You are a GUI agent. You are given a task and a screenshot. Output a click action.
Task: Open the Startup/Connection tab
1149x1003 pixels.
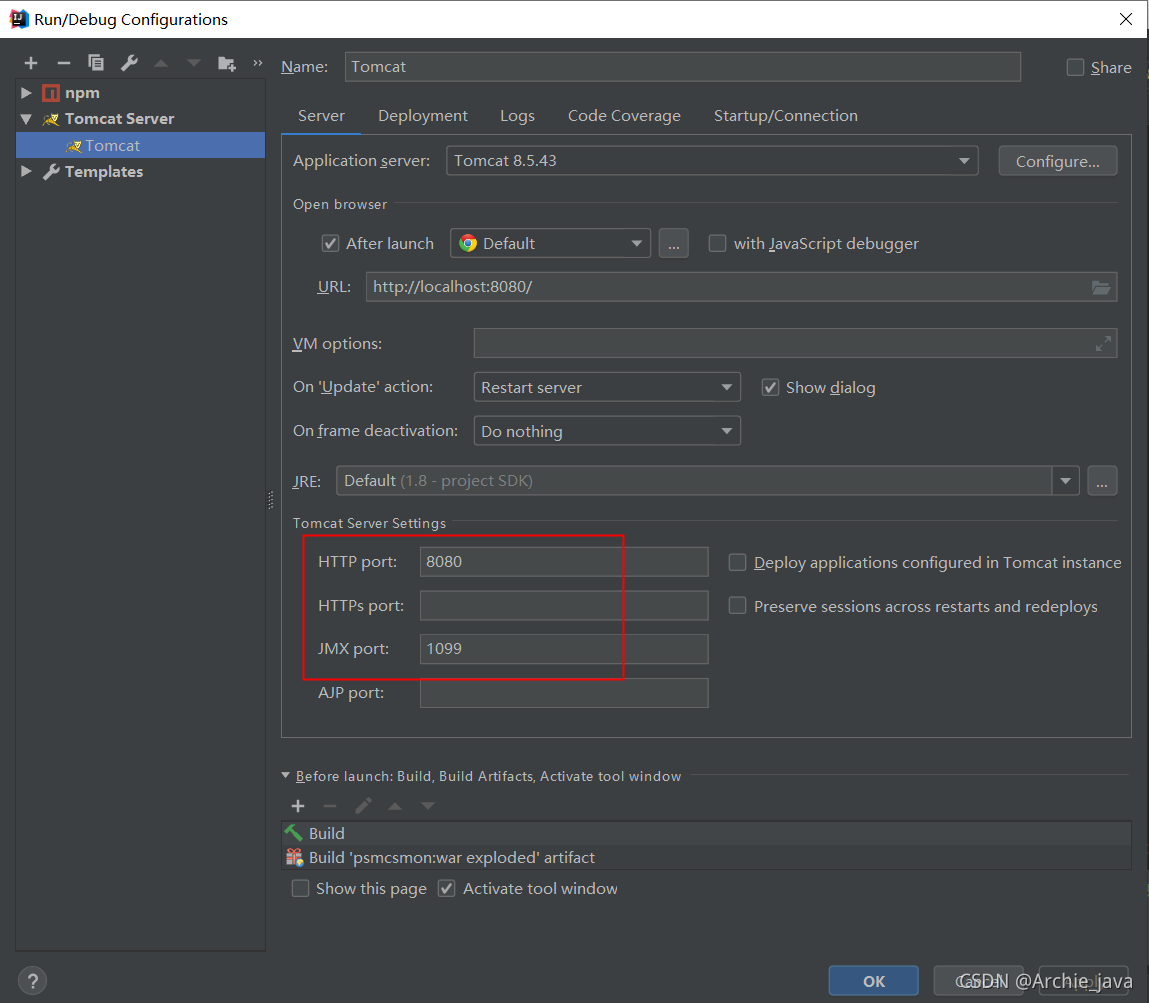(x=786, y=116)
